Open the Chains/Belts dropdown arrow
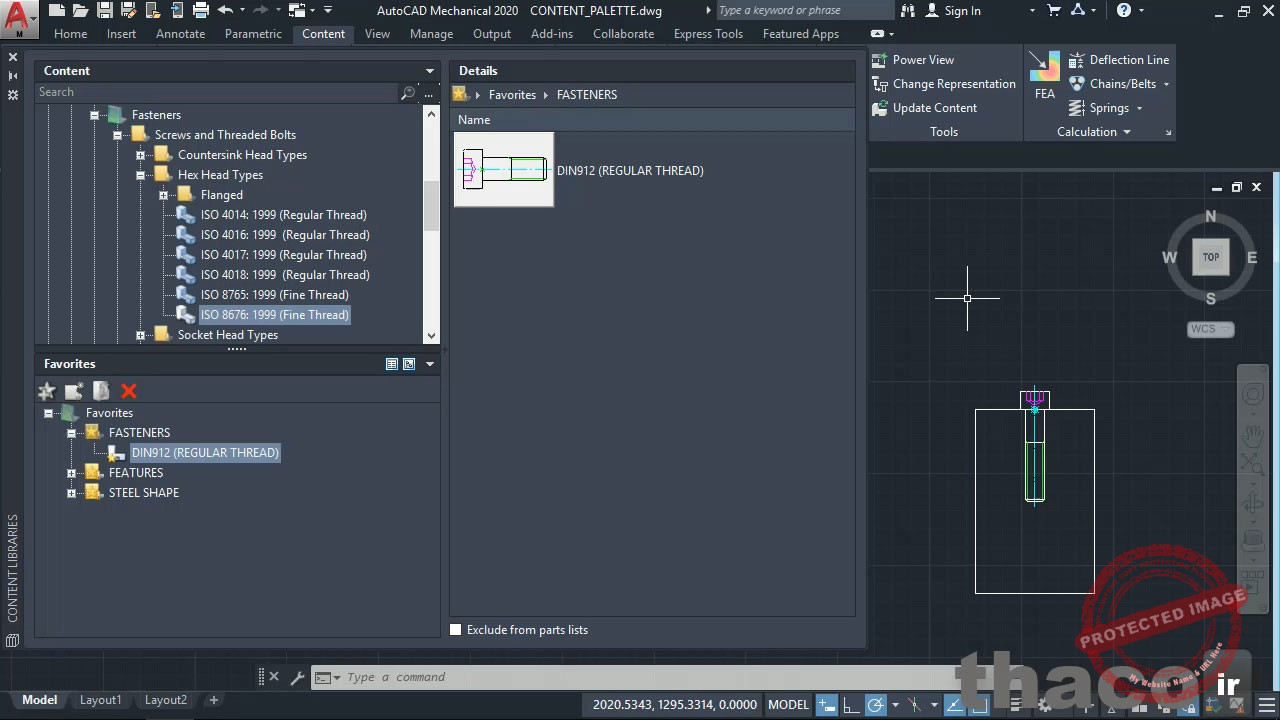 [x=1166, y=84]
